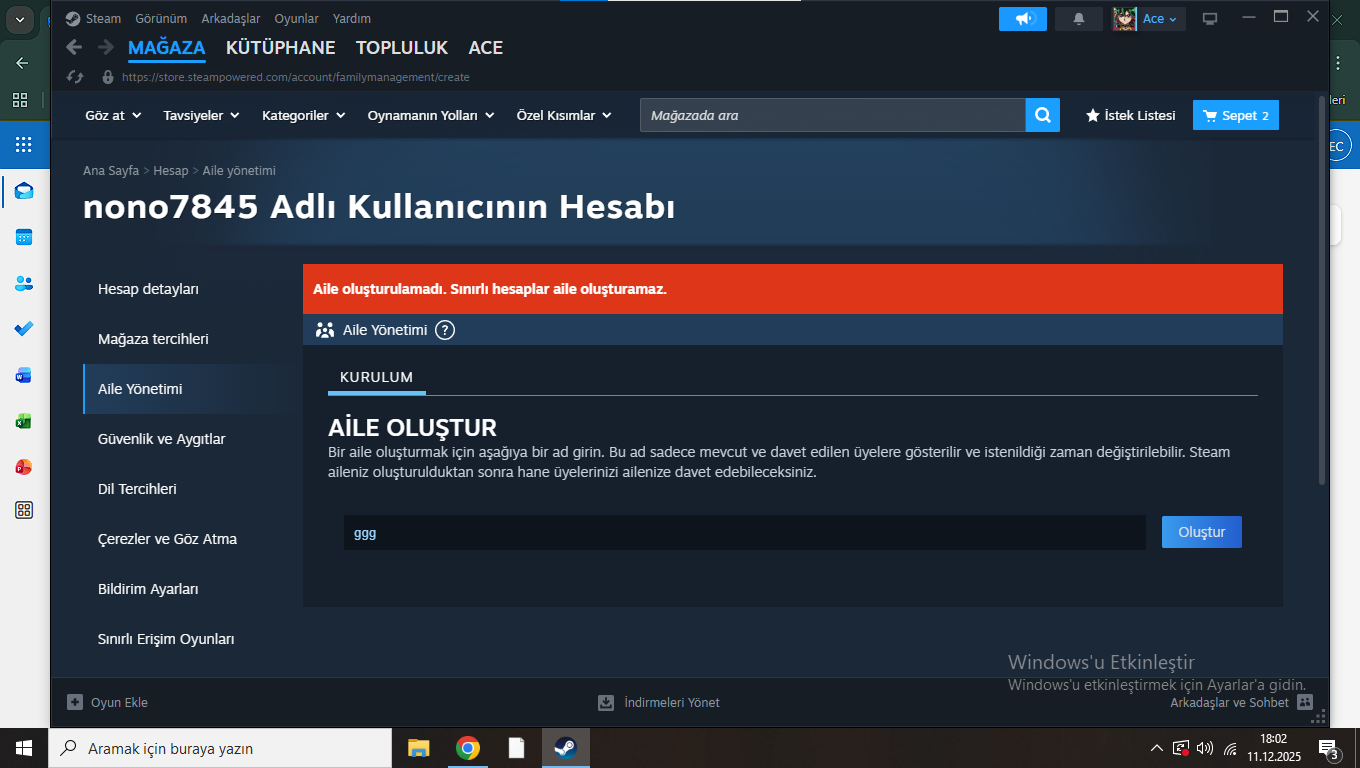Click the help question mark beside Aile Yönetimi

[445, 330]
